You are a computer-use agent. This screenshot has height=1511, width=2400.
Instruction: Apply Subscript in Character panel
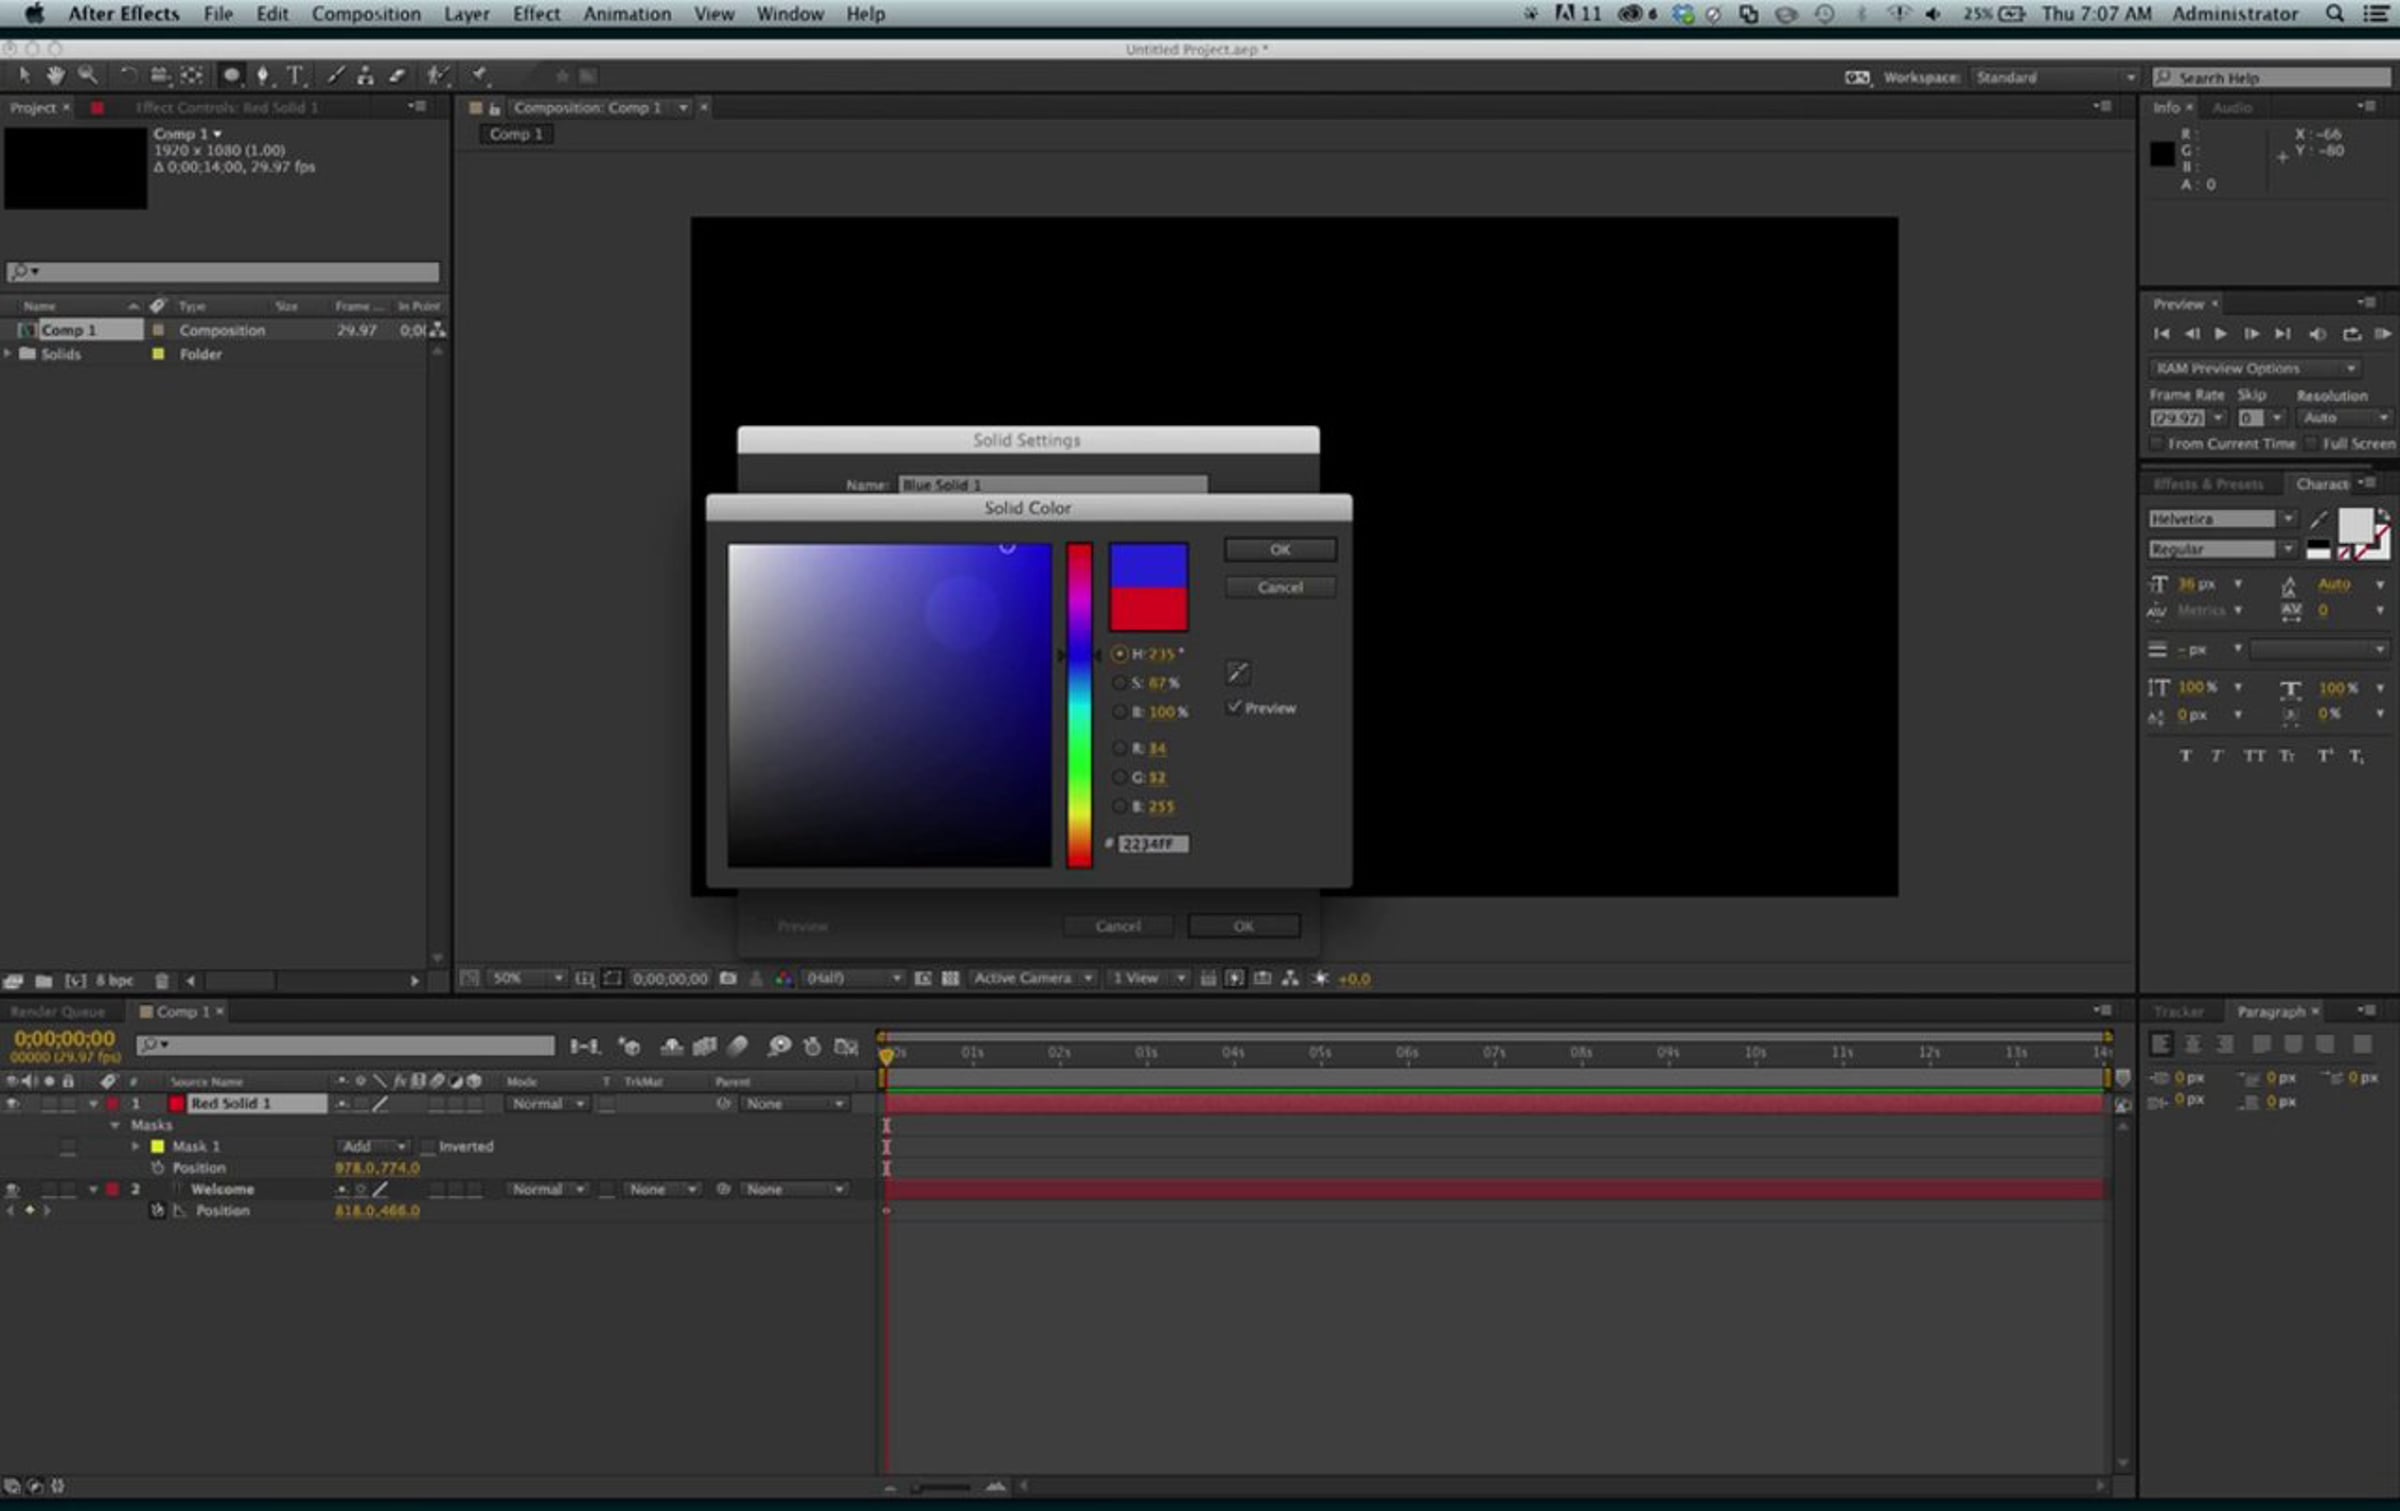[x=2357, y=756]
